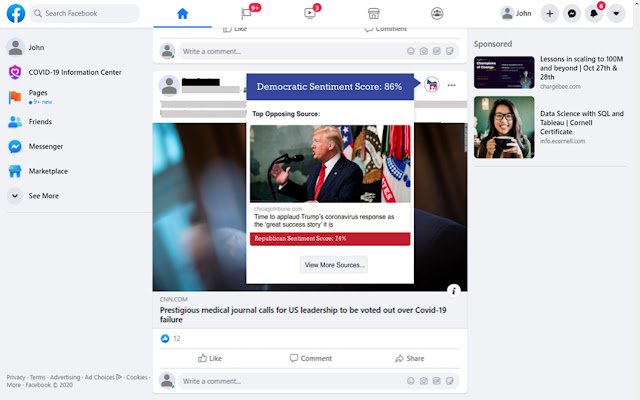Add GIF in top comment box
The image size is (640, 400).
pos(437,51)
